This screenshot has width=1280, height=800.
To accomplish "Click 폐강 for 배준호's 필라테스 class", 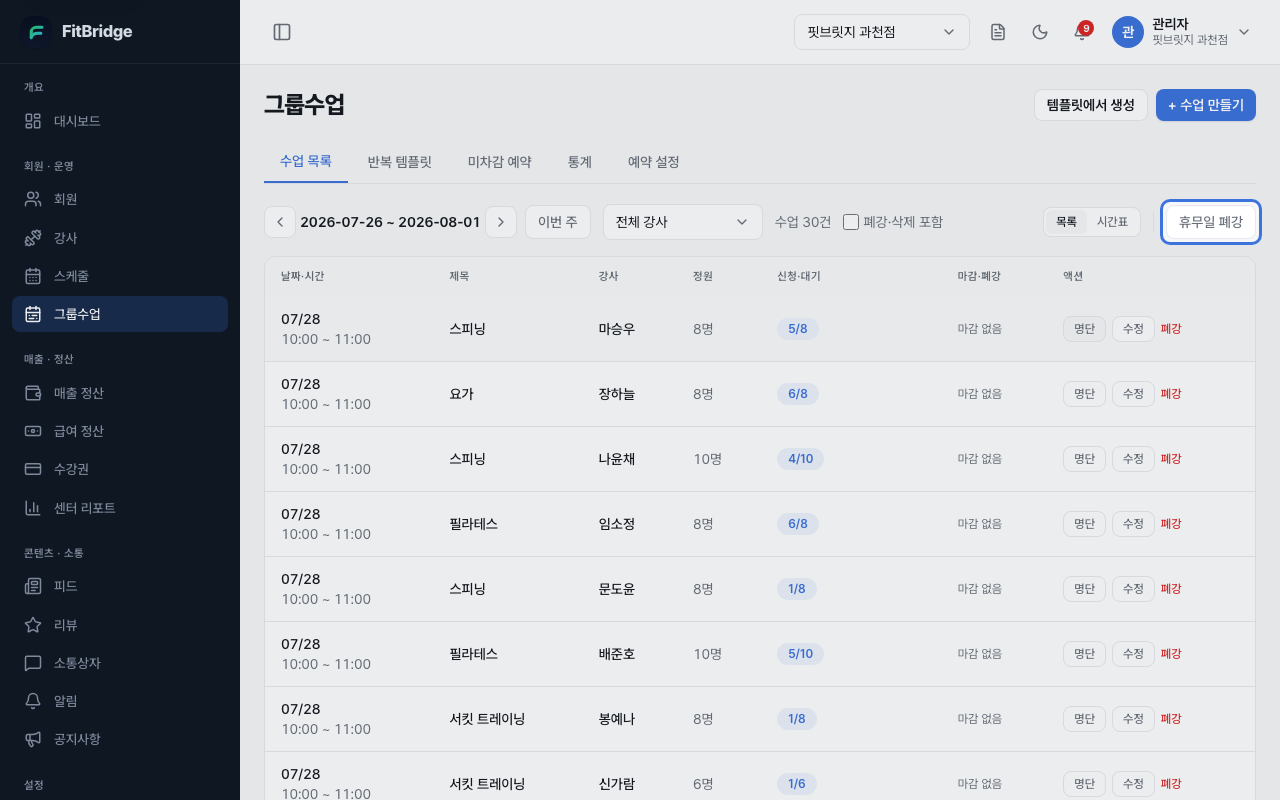I will click(1171, 654).
